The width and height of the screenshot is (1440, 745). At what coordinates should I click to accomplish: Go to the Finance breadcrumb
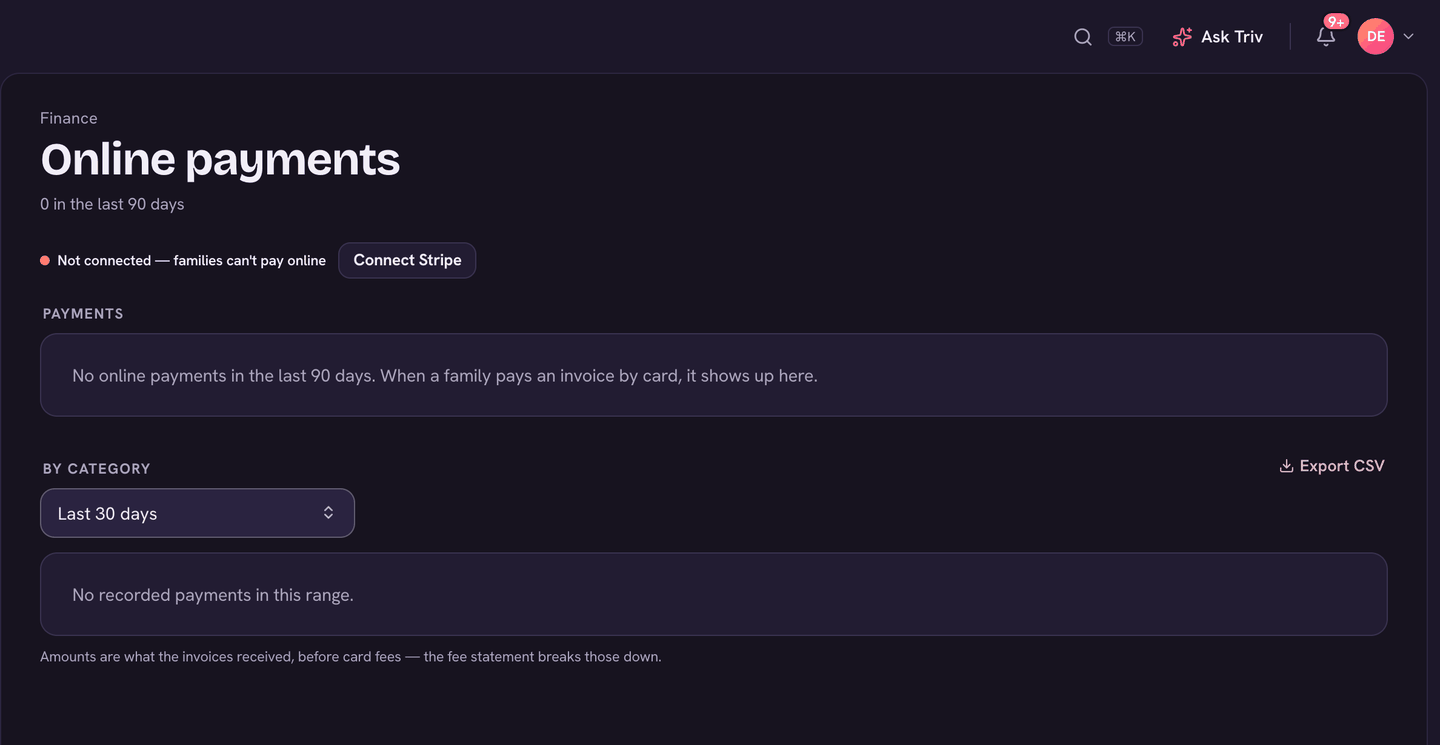tap(69, 118)
